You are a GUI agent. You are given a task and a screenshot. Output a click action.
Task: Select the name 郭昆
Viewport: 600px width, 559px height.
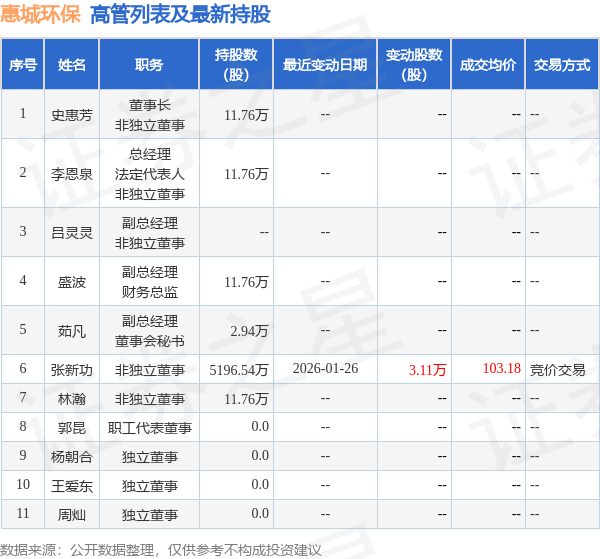[x=72, y=428]
